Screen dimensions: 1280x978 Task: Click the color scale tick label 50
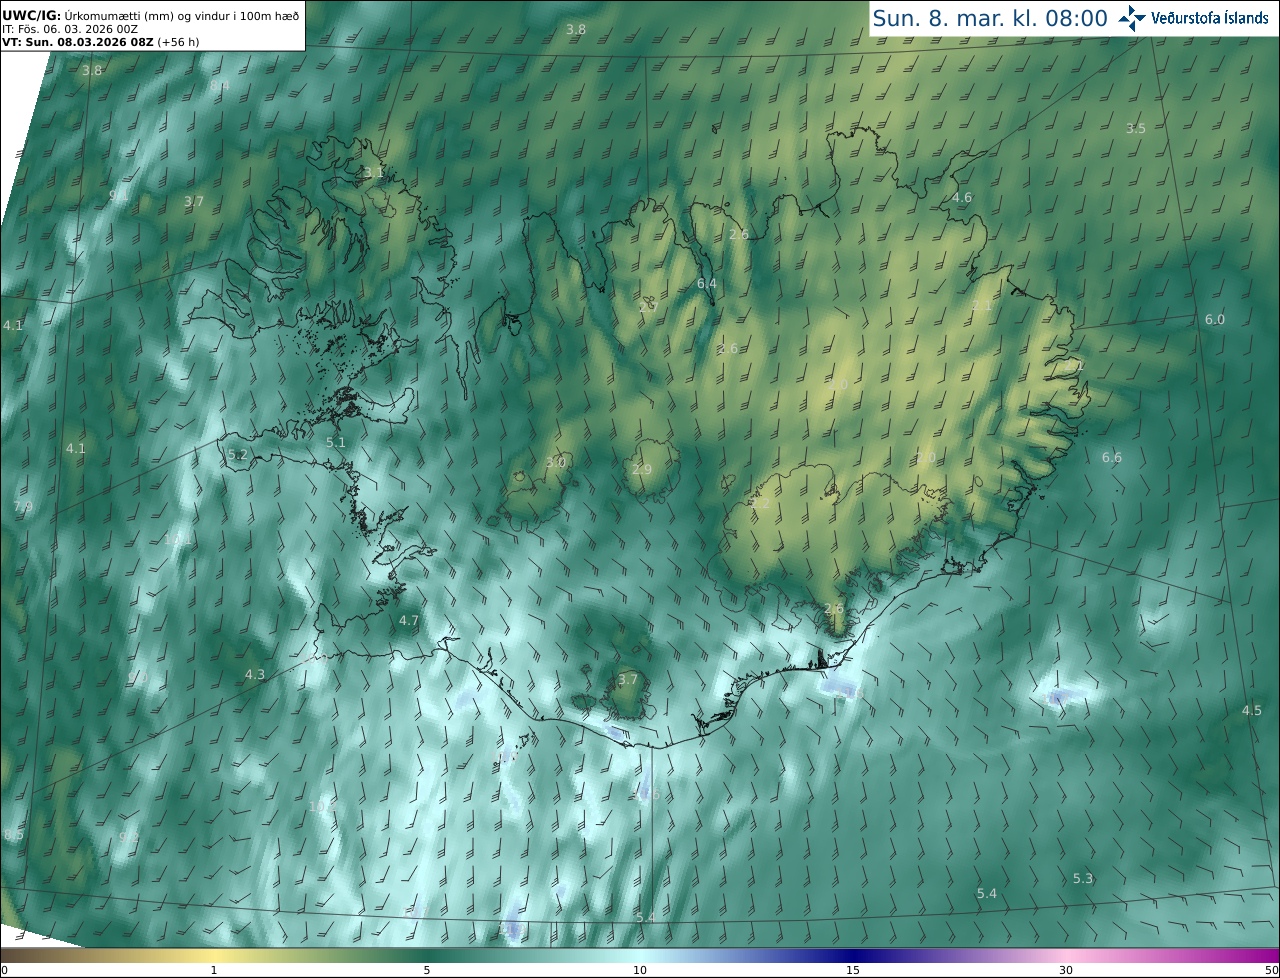click(x=1271, y=970)
